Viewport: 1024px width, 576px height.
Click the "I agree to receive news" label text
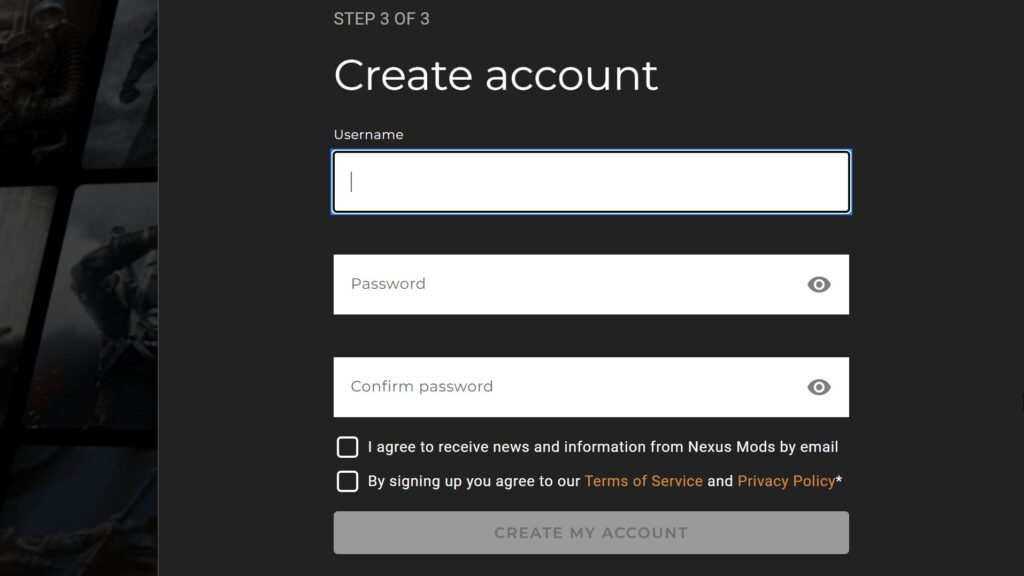pyautogui.click(x=602, y=447)
